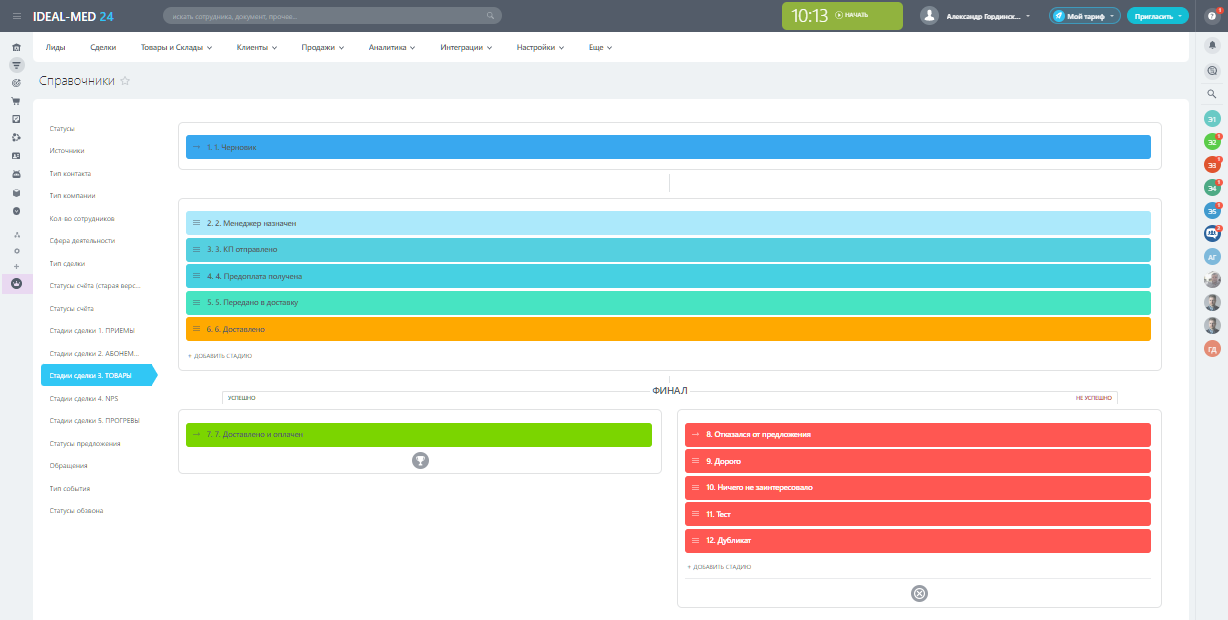Image resolution: width=1228 pixels, height=620 pixels.
Task: Select Тип контакта reference
Action: click(x=70, y=173)
